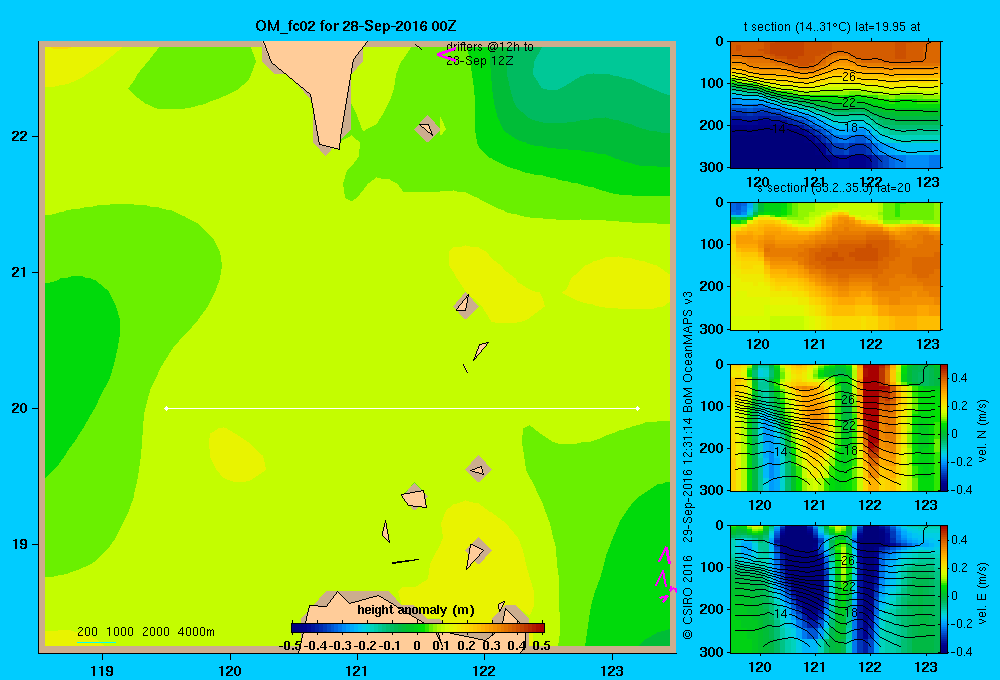
Task: Click the main map latitude label 20
Action: click(20, 408)
